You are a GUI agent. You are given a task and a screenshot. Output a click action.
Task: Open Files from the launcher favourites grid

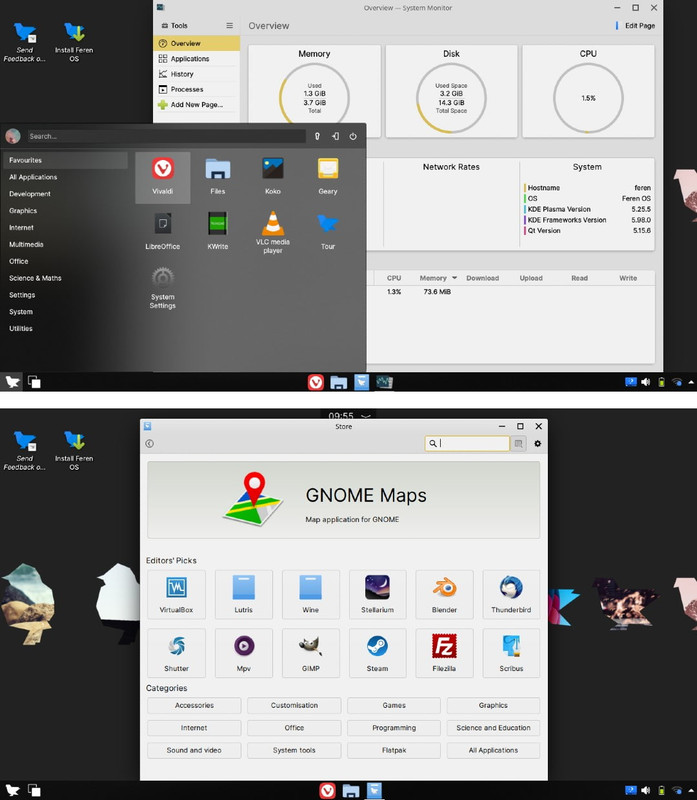tap(218, 177)
